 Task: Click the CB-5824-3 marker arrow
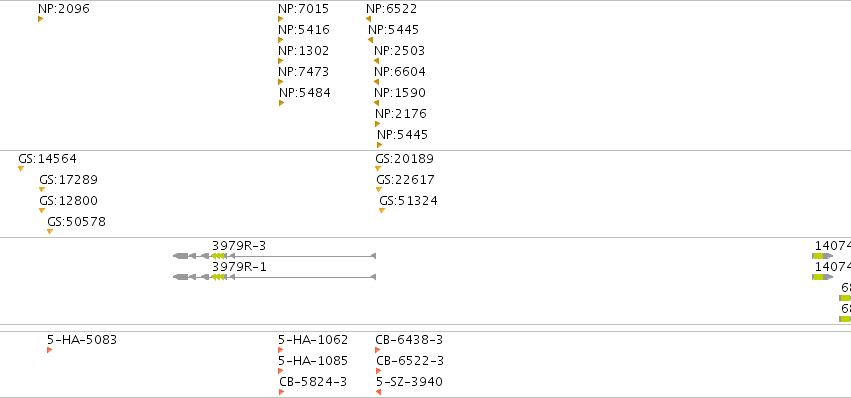282,392
